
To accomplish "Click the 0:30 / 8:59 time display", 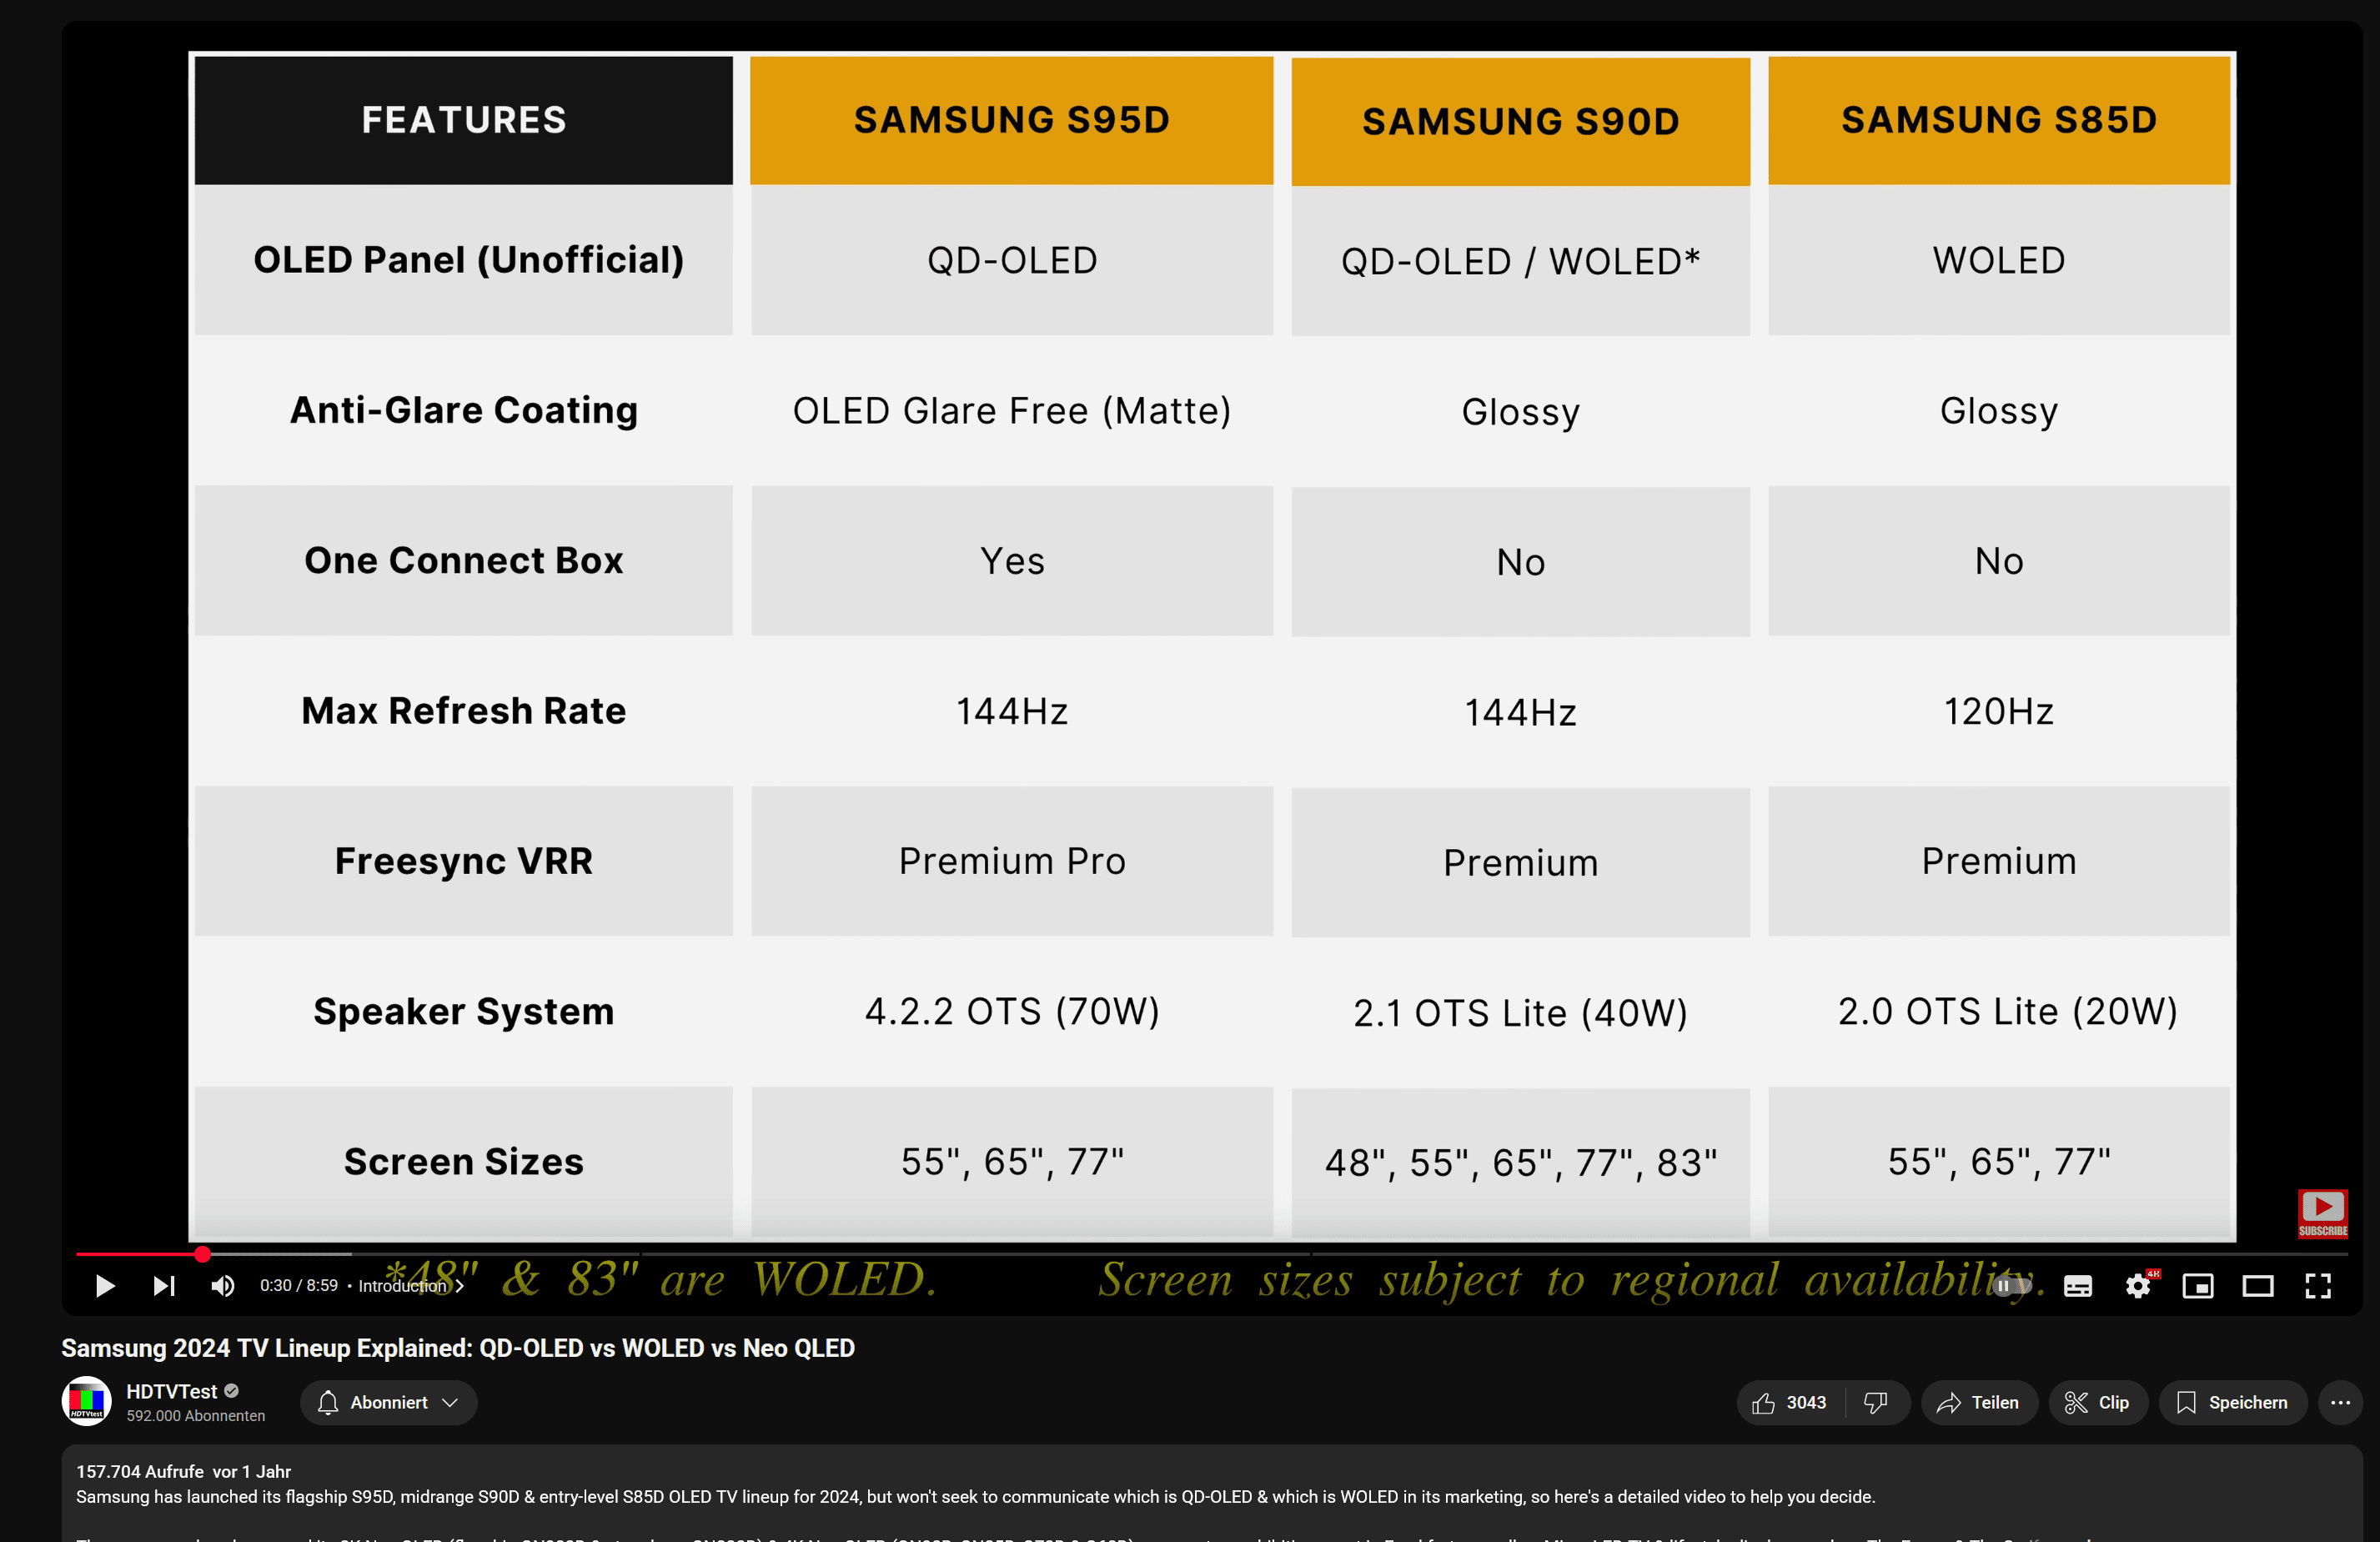I will (299, 1286).
